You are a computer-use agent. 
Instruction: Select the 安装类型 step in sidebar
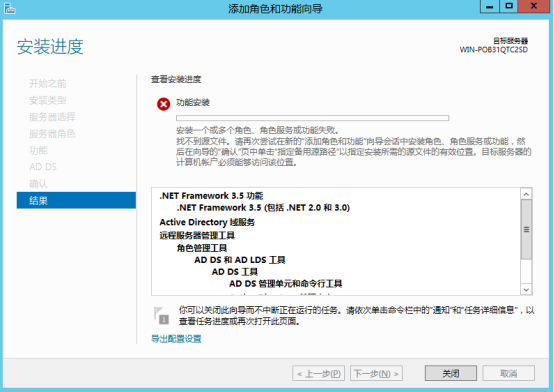[x=48, y=100]
